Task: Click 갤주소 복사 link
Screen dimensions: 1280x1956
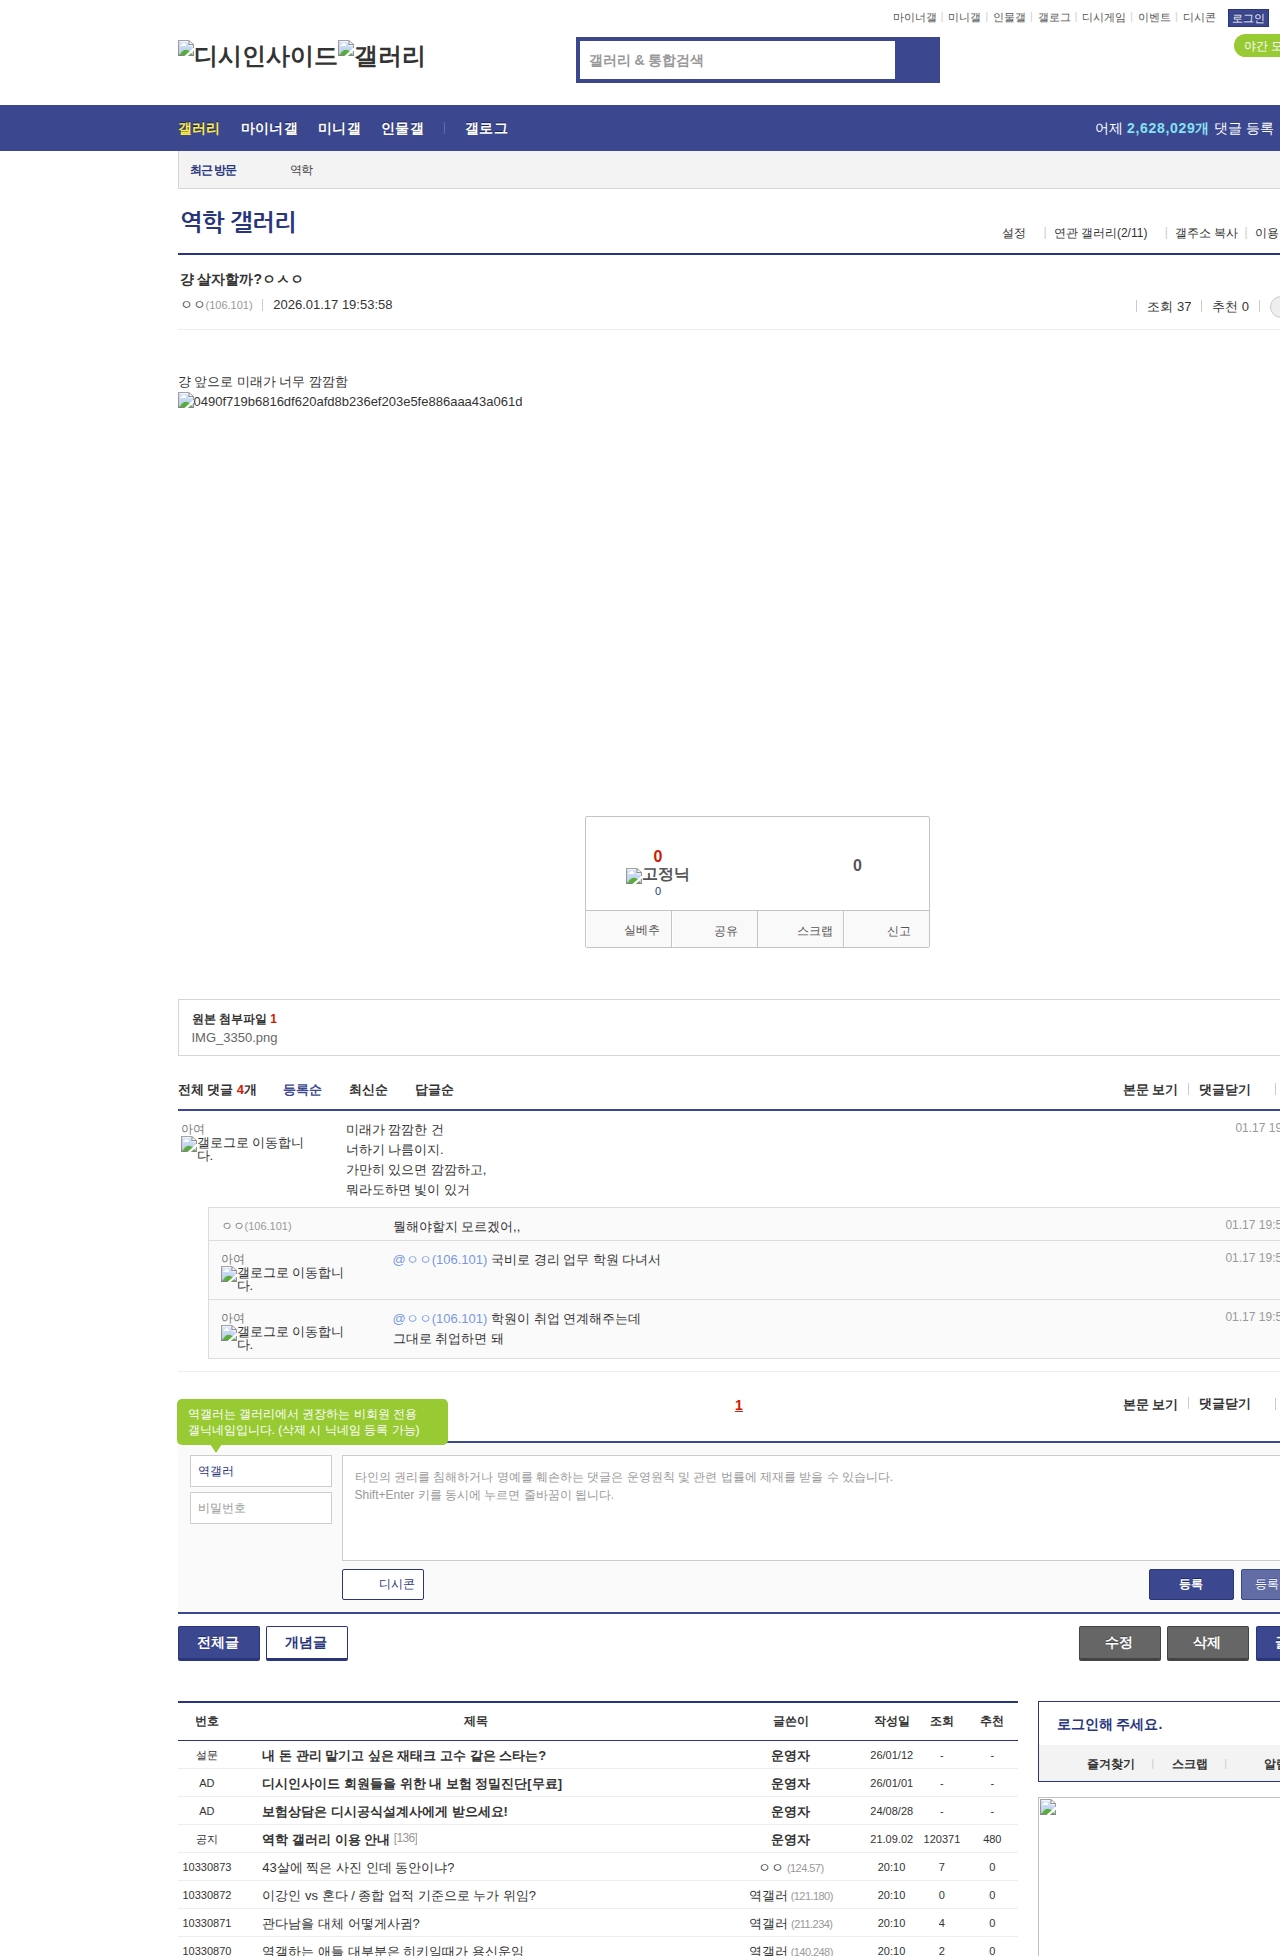Action: click(1206, 233)
